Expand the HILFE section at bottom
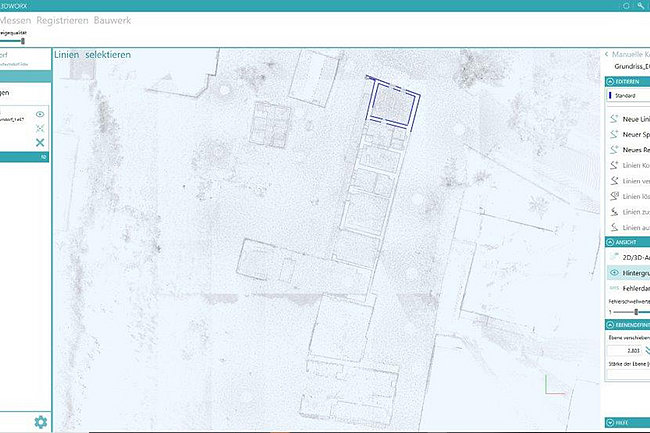This screenshot has height=433, width=650. click(609, 423)
